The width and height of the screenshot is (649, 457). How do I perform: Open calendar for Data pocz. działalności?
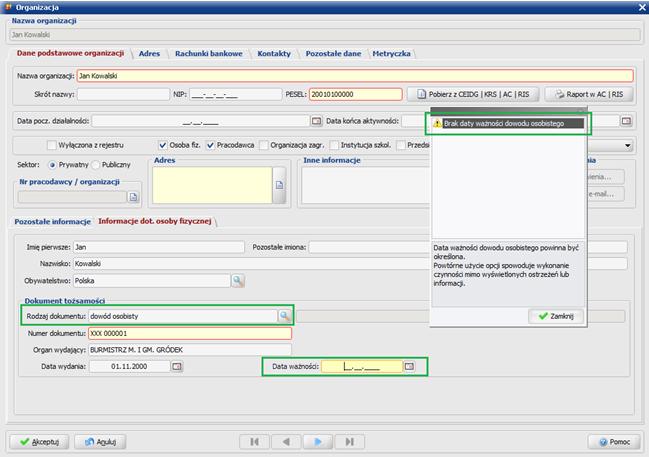(316, 121)
